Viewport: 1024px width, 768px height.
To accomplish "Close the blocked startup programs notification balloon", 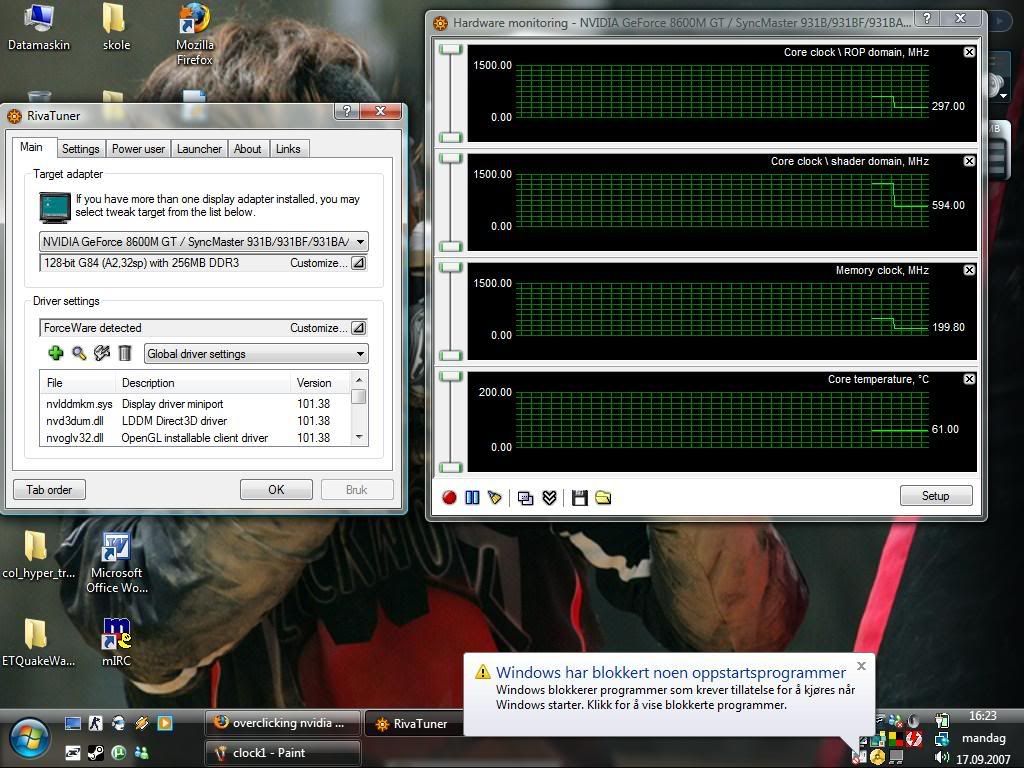I will 861,666.
